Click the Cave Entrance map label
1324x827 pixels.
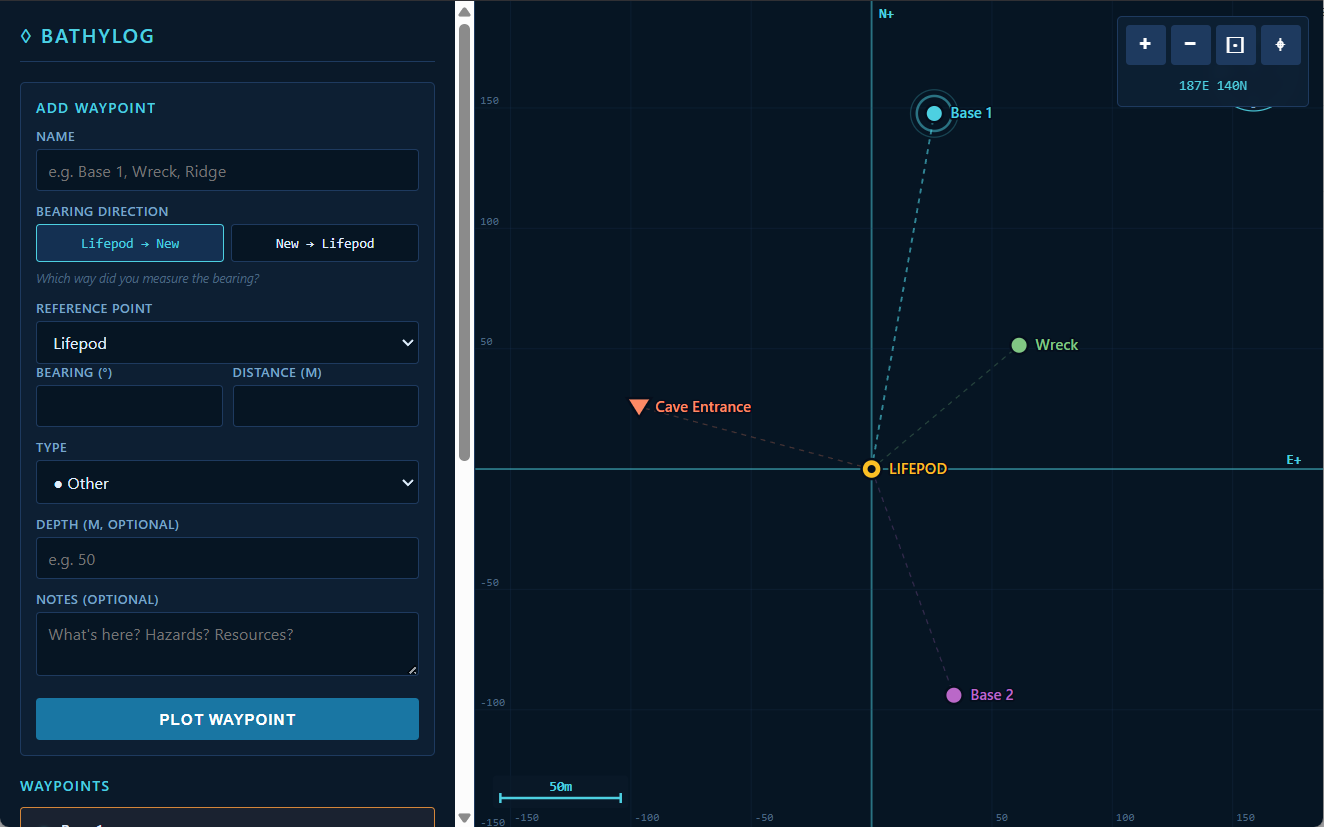click(x=703, y=407)
